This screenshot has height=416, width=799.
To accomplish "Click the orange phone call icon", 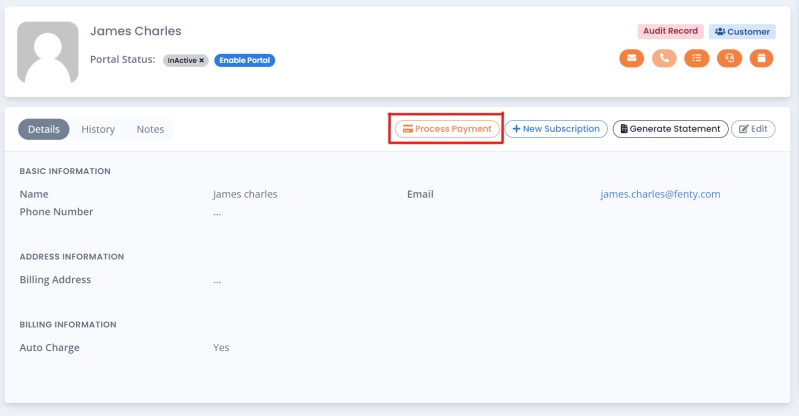I will coord(664,58).
